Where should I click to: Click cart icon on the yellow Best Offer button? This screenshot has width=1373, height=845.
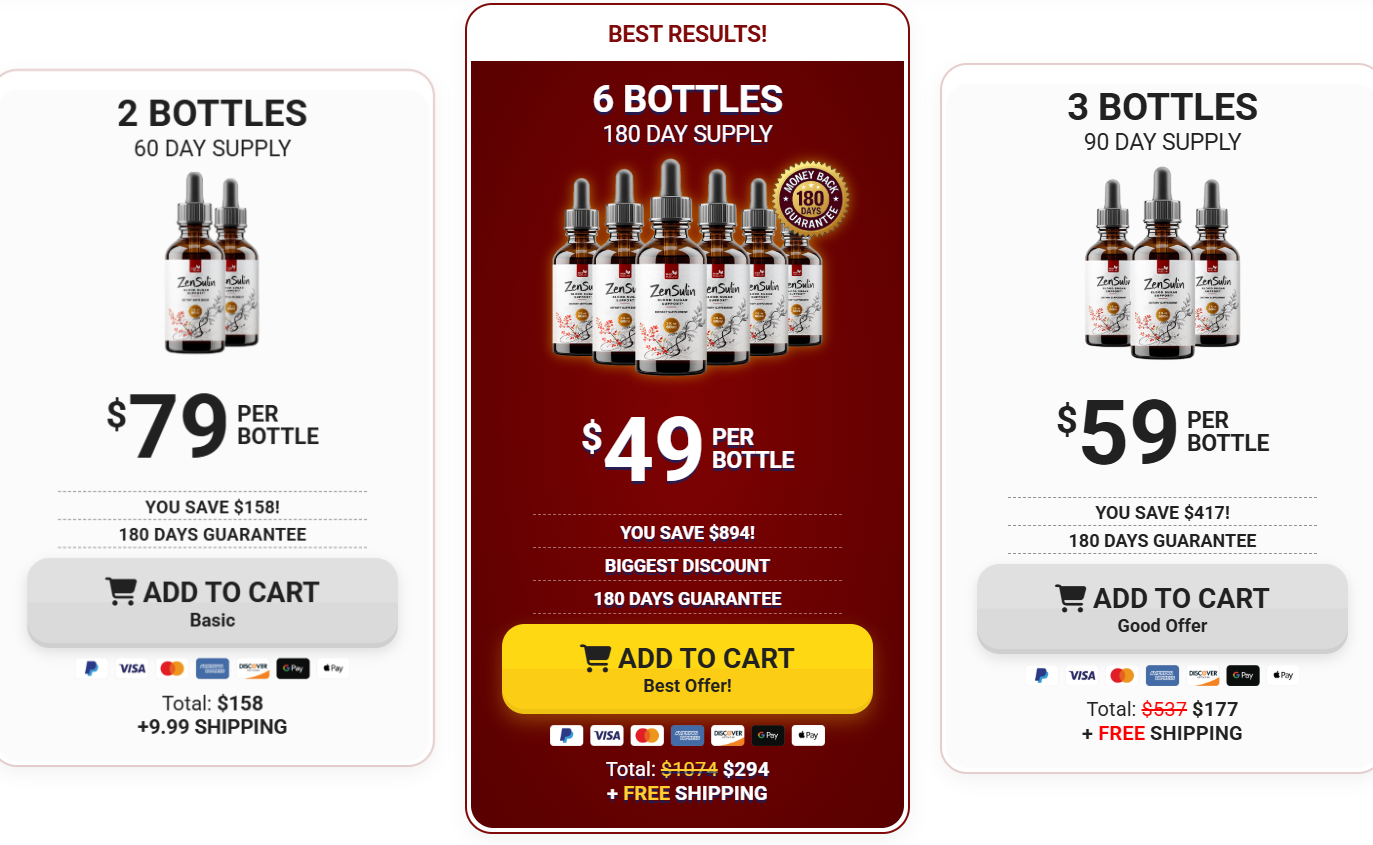point(596,658)
